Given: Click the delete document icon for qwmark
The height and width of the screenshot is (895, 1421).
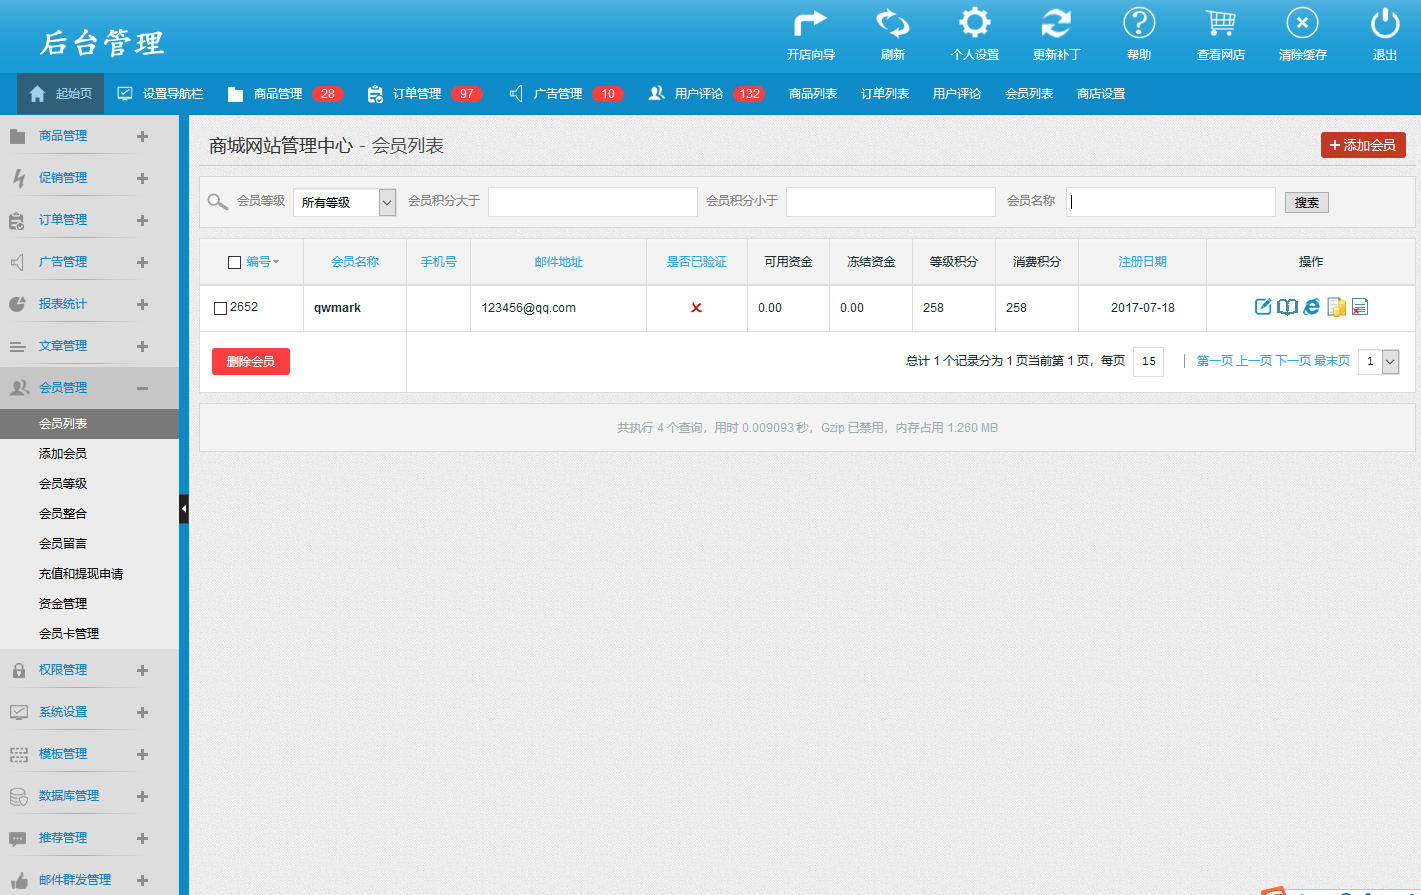Looking at the screenshot, I should coord(1359,307).
